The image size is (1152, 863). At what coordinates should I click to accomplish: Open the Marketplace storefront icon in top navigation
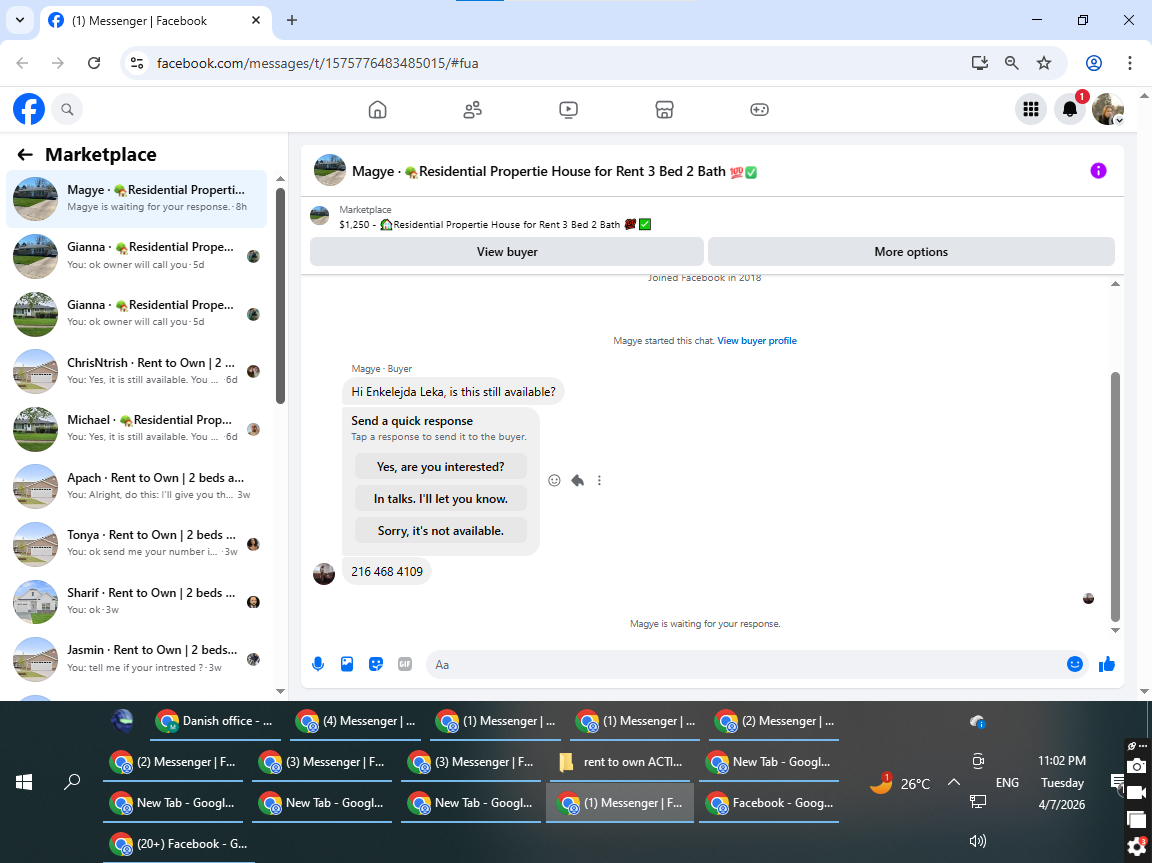coord(664,109)
